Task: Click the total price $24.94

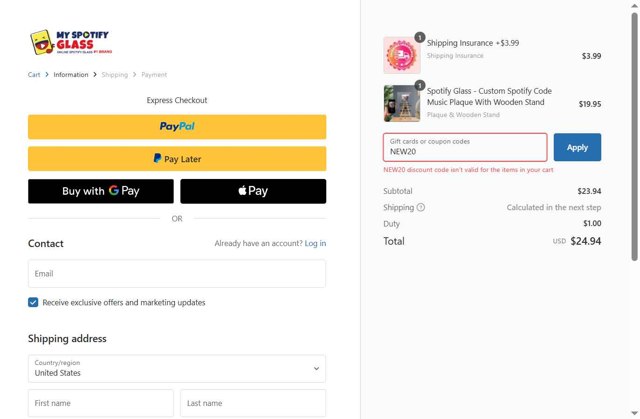Action: point(586,241)
